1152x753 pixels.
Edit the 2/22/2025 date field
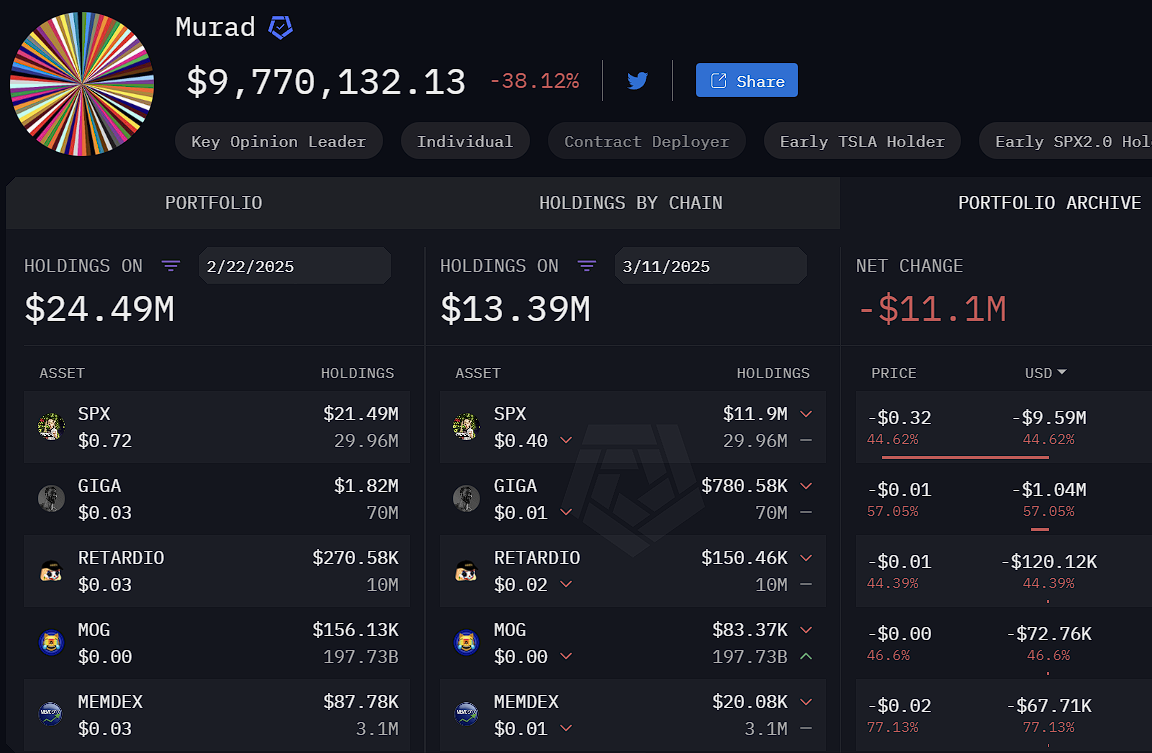(294, 266)
